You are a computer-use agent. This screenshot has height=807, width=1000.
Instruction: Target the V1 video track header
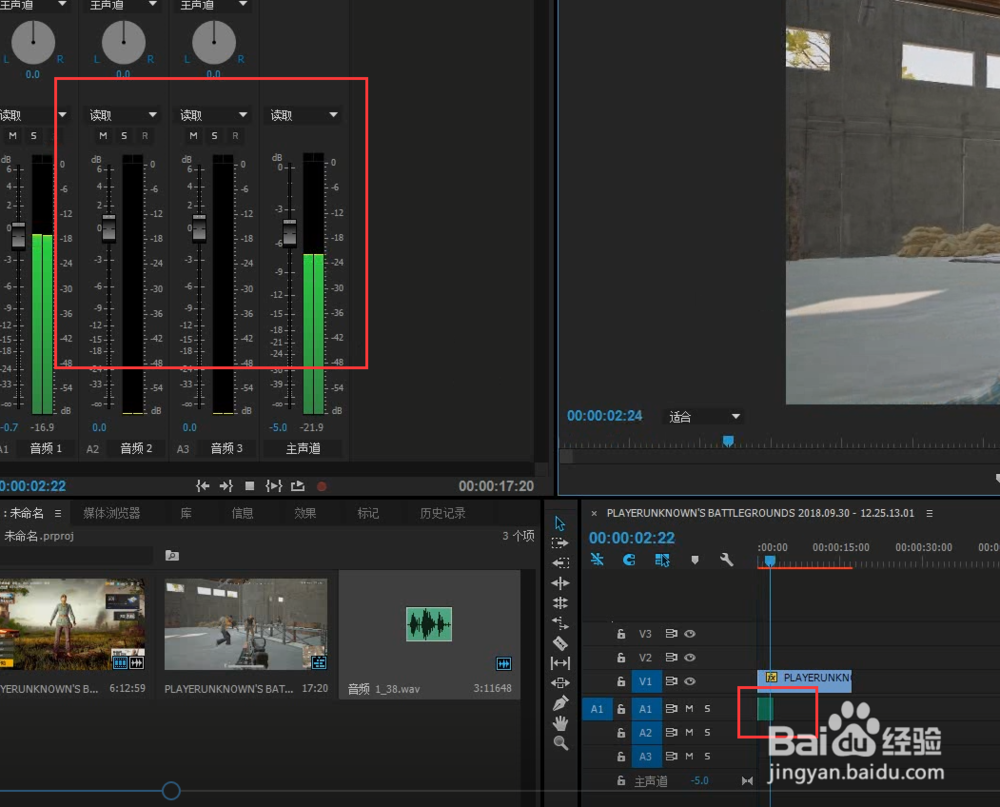[x=646, y=681]
